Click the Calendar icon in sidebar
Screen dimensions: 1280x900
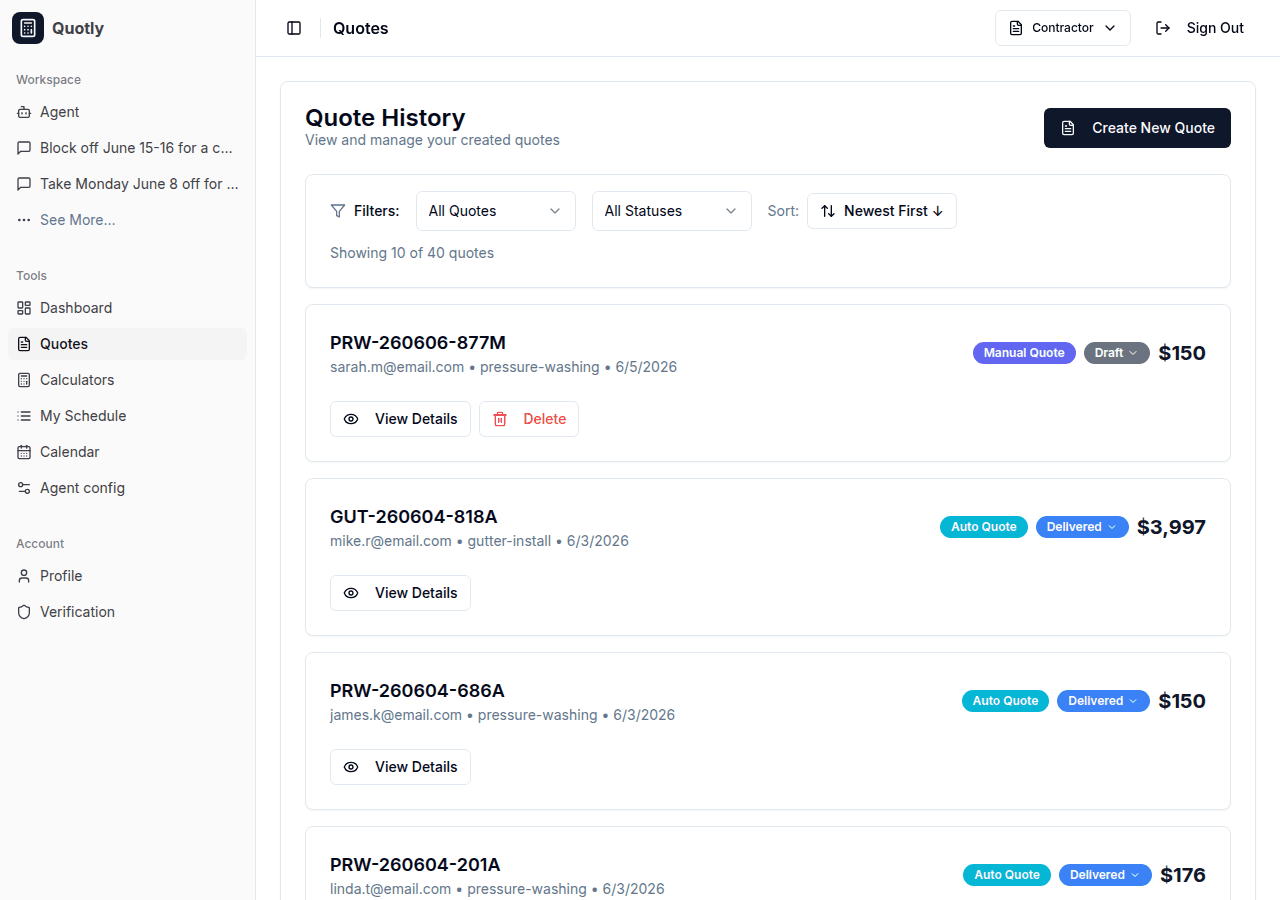point(24,452)
